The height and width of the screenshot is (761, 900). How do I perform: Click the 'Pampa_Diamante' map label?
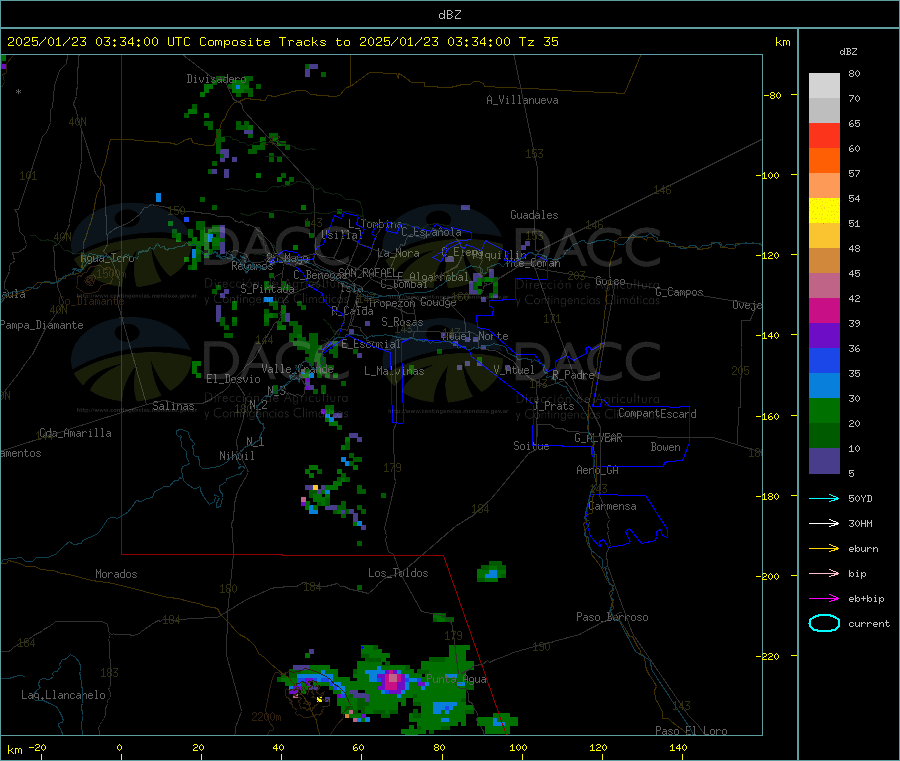tap(42, 325)
